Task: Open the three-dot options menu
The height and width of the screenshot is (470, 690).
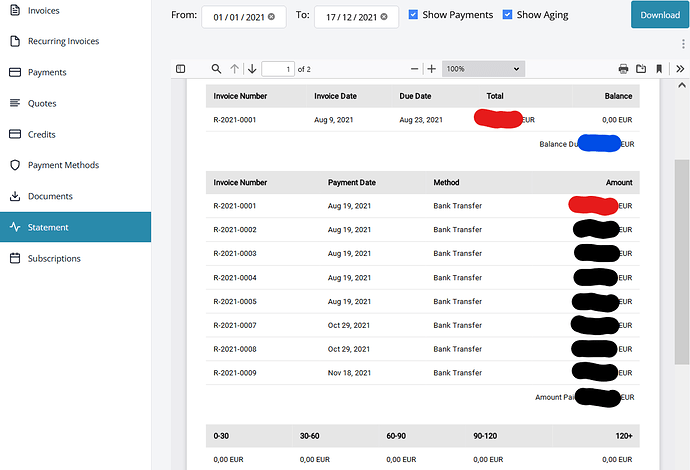Action: (x=683, y=44)
